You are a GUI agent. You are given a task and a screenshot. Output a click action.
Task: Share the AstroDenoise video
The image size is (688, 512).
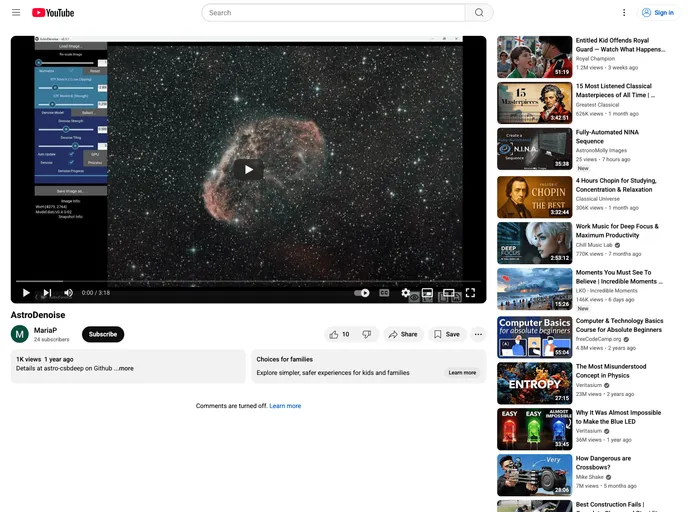pos(403,334)
